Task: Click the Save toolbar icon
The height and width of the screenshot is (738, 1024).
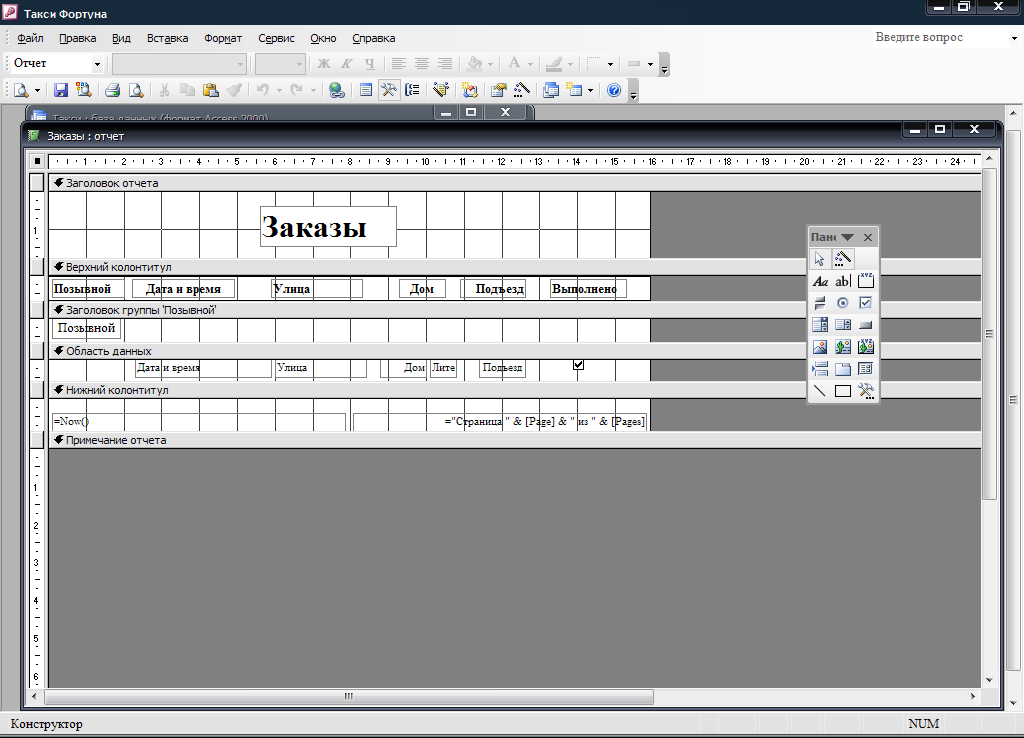Action: (x=61, y=90)
